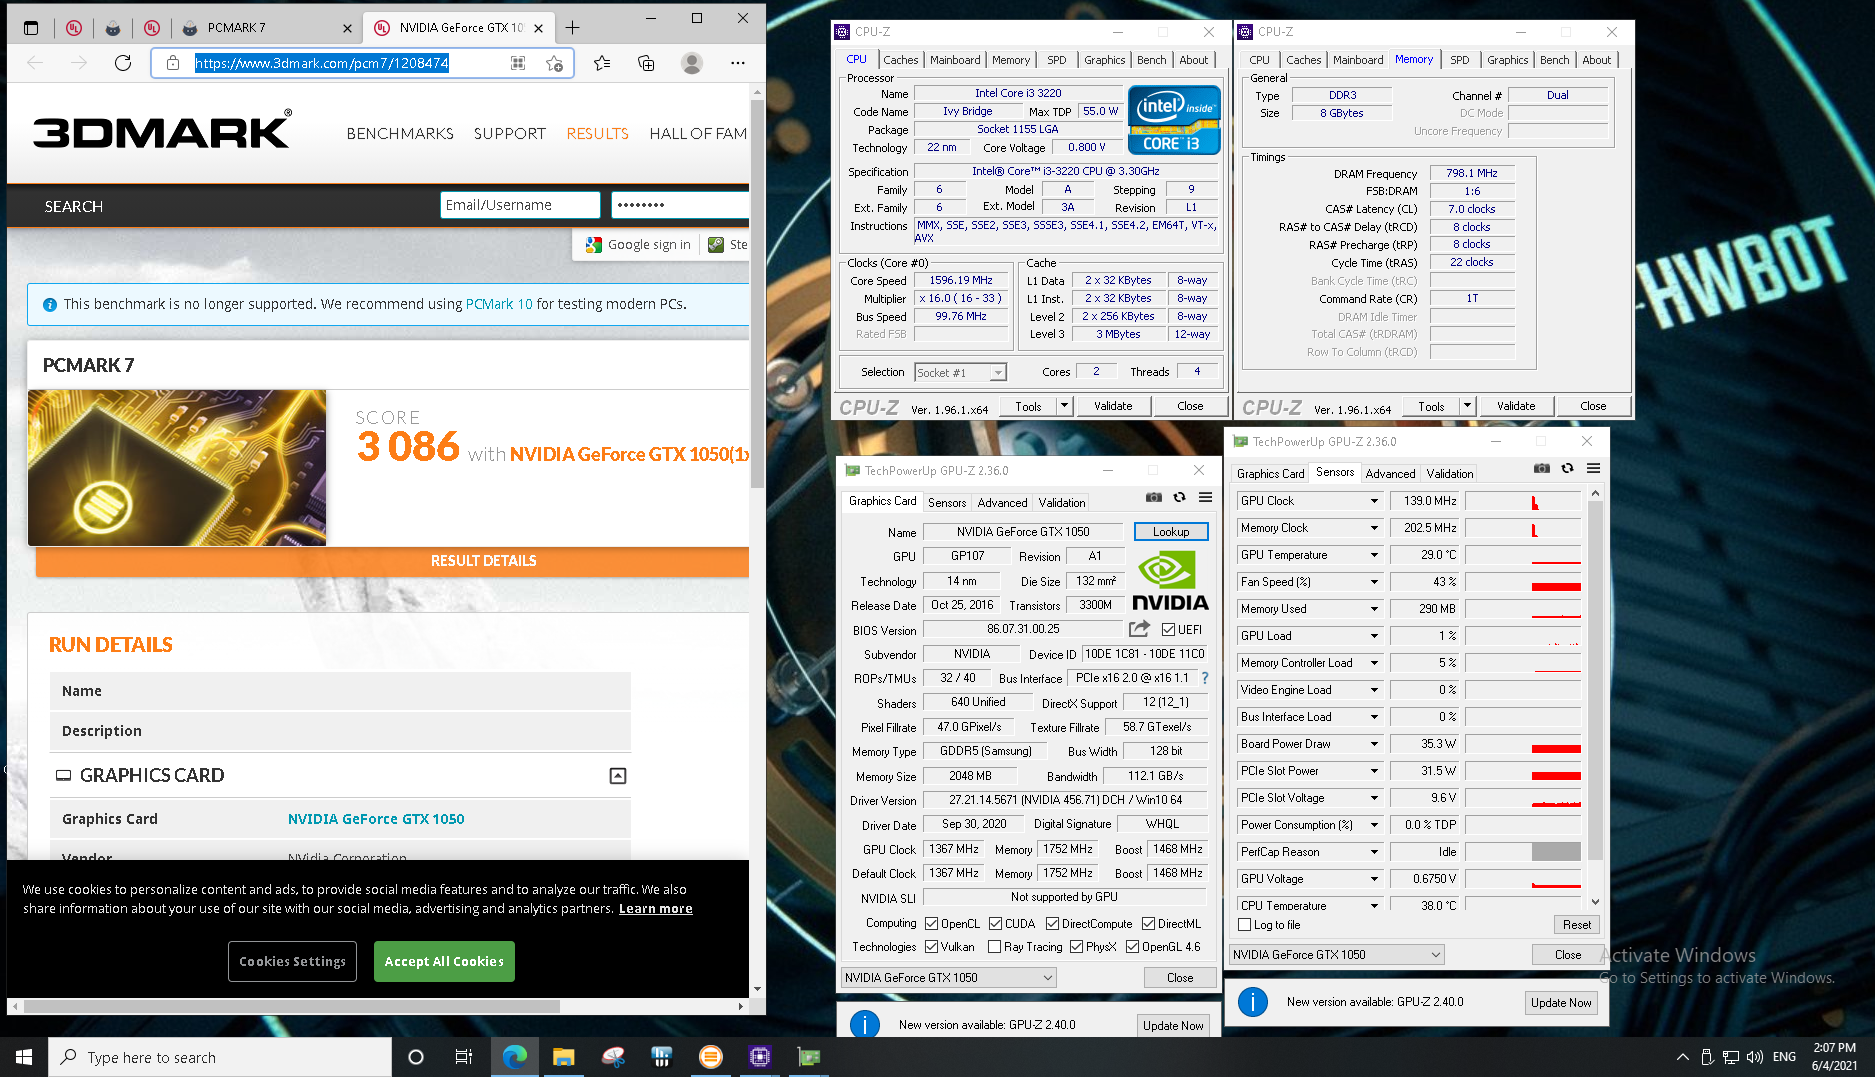Open the GPU Clock sensor dropdown

pyautogui.click(x=1374, y=501)
